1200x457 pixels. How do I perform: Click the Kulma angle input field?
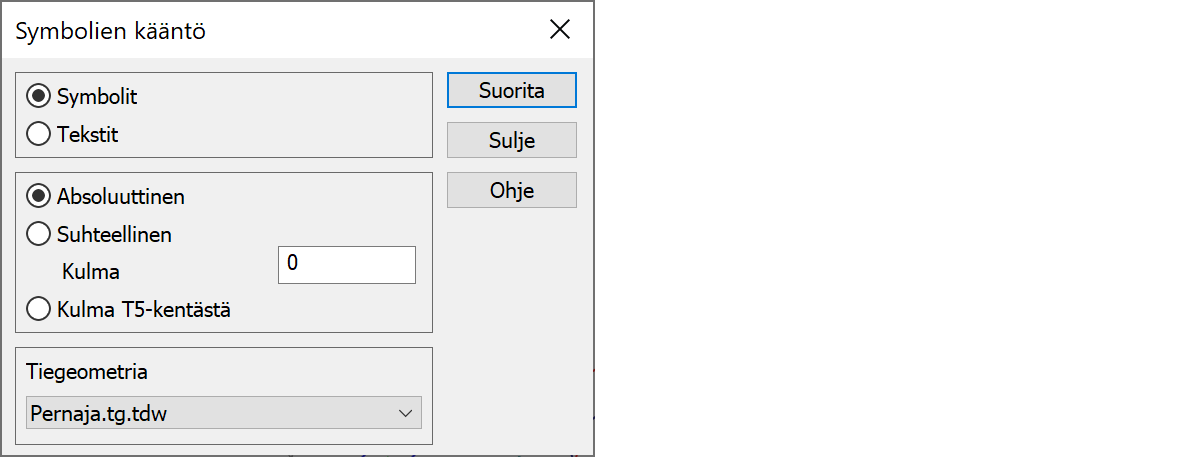(346, 265)
